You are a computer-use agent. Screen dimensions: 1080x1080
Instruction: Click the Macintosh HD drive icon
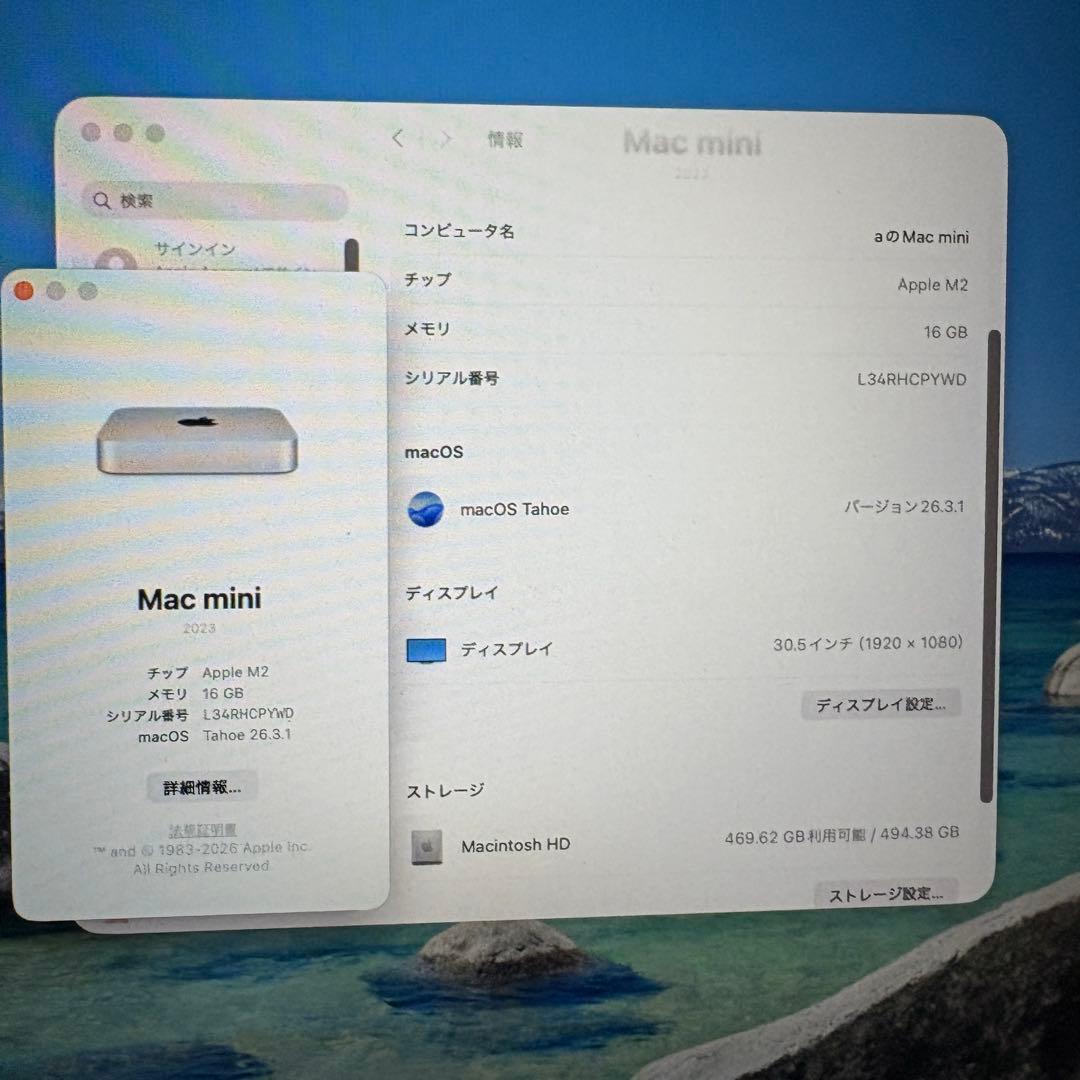pyautogui.click(x=426, y=847)
